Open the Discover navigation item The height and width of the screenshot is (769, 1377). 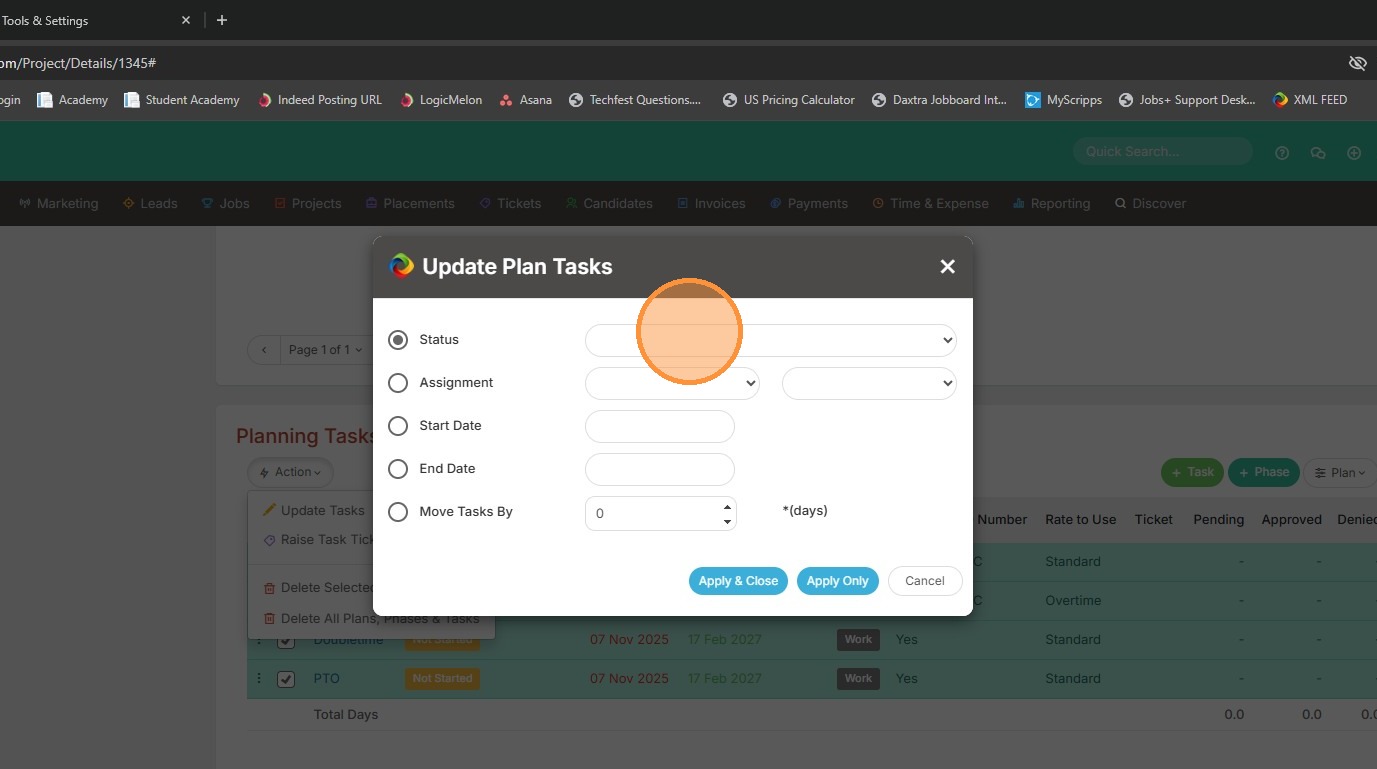[1150, 203]
